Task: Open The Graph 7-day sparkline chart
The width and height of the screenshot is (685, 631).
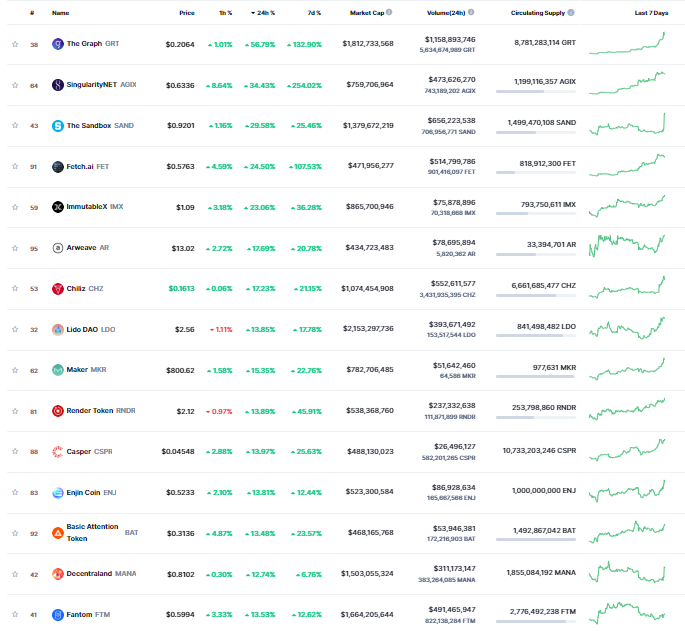Action: point(627,43)
